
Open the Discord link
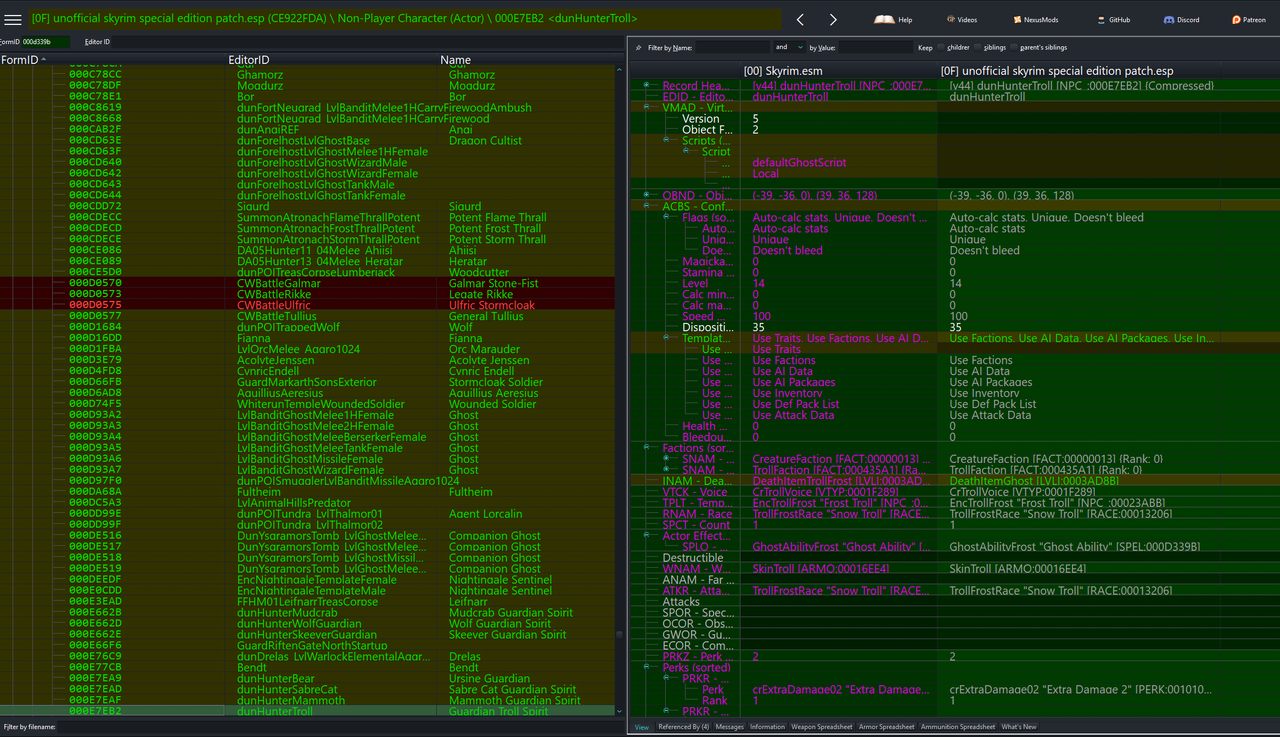coord(1181,20)
